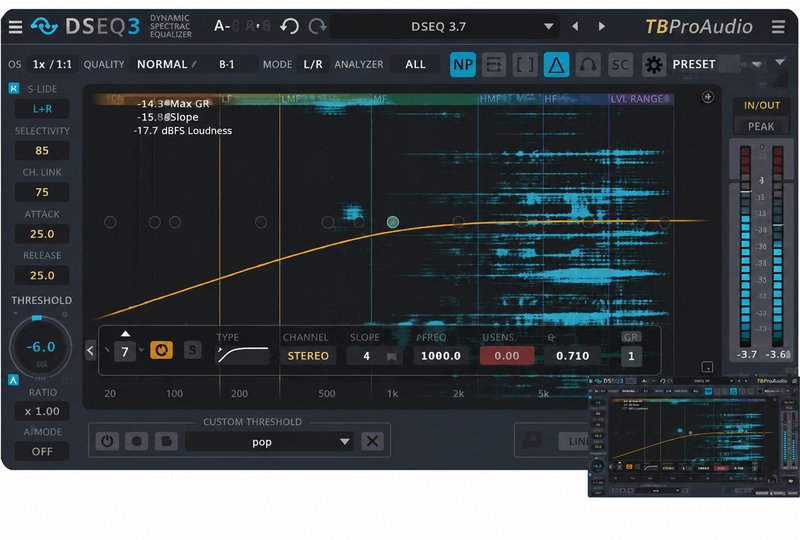Viewport: 800px width, 540px height.
Task: Click the GR value 1
Action: [631, 356]
